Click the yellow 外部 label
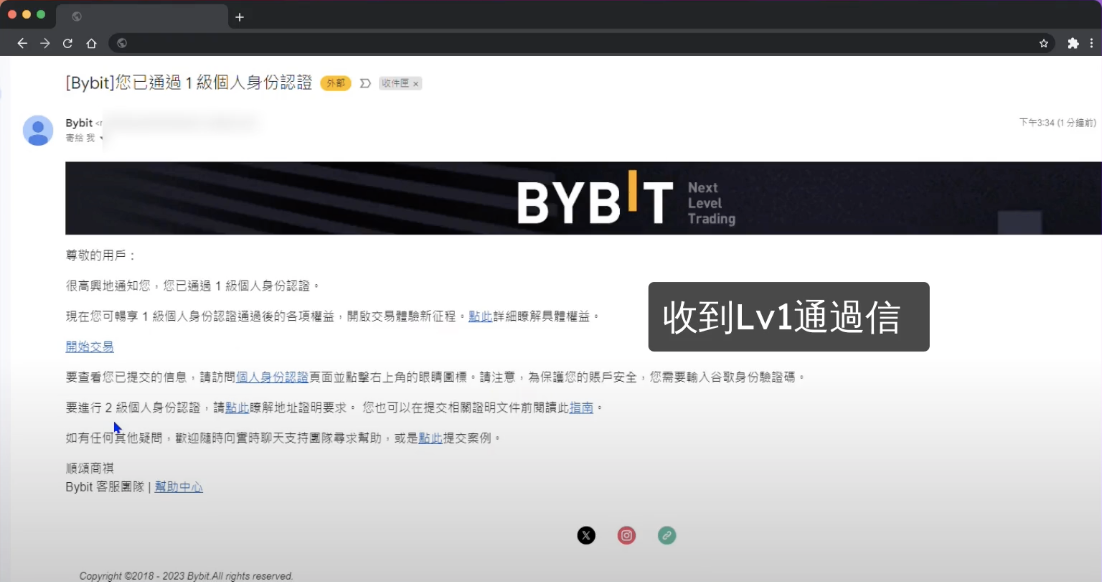This screenshot has width=1102, height=582. click(x=335, y=83)
